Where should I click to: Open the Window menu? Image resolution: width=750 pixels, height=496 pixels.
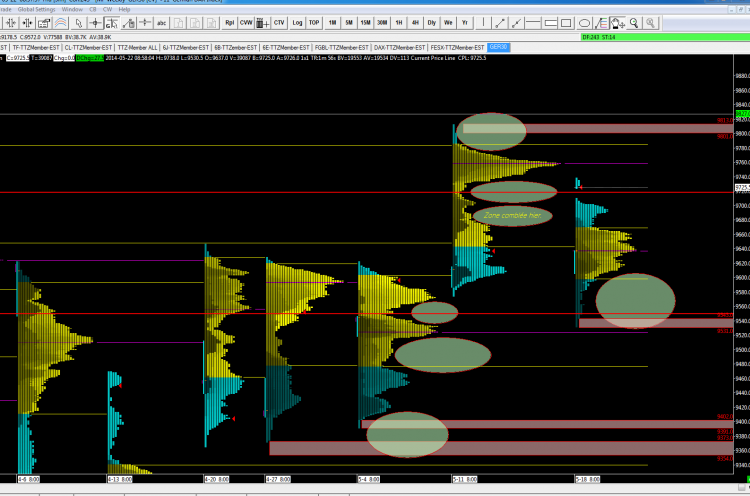72,10
